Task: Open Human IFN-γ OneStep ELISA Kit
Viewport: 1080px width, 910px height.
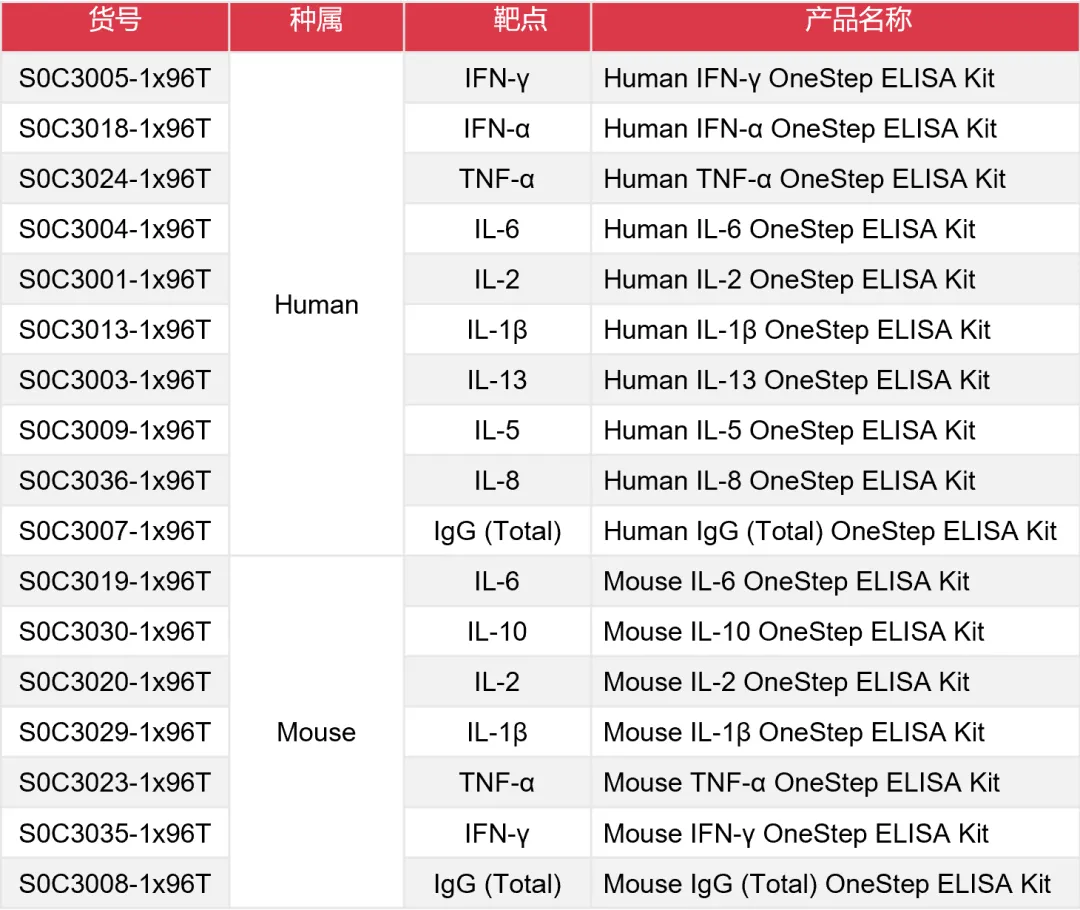Action: [799, 79]
